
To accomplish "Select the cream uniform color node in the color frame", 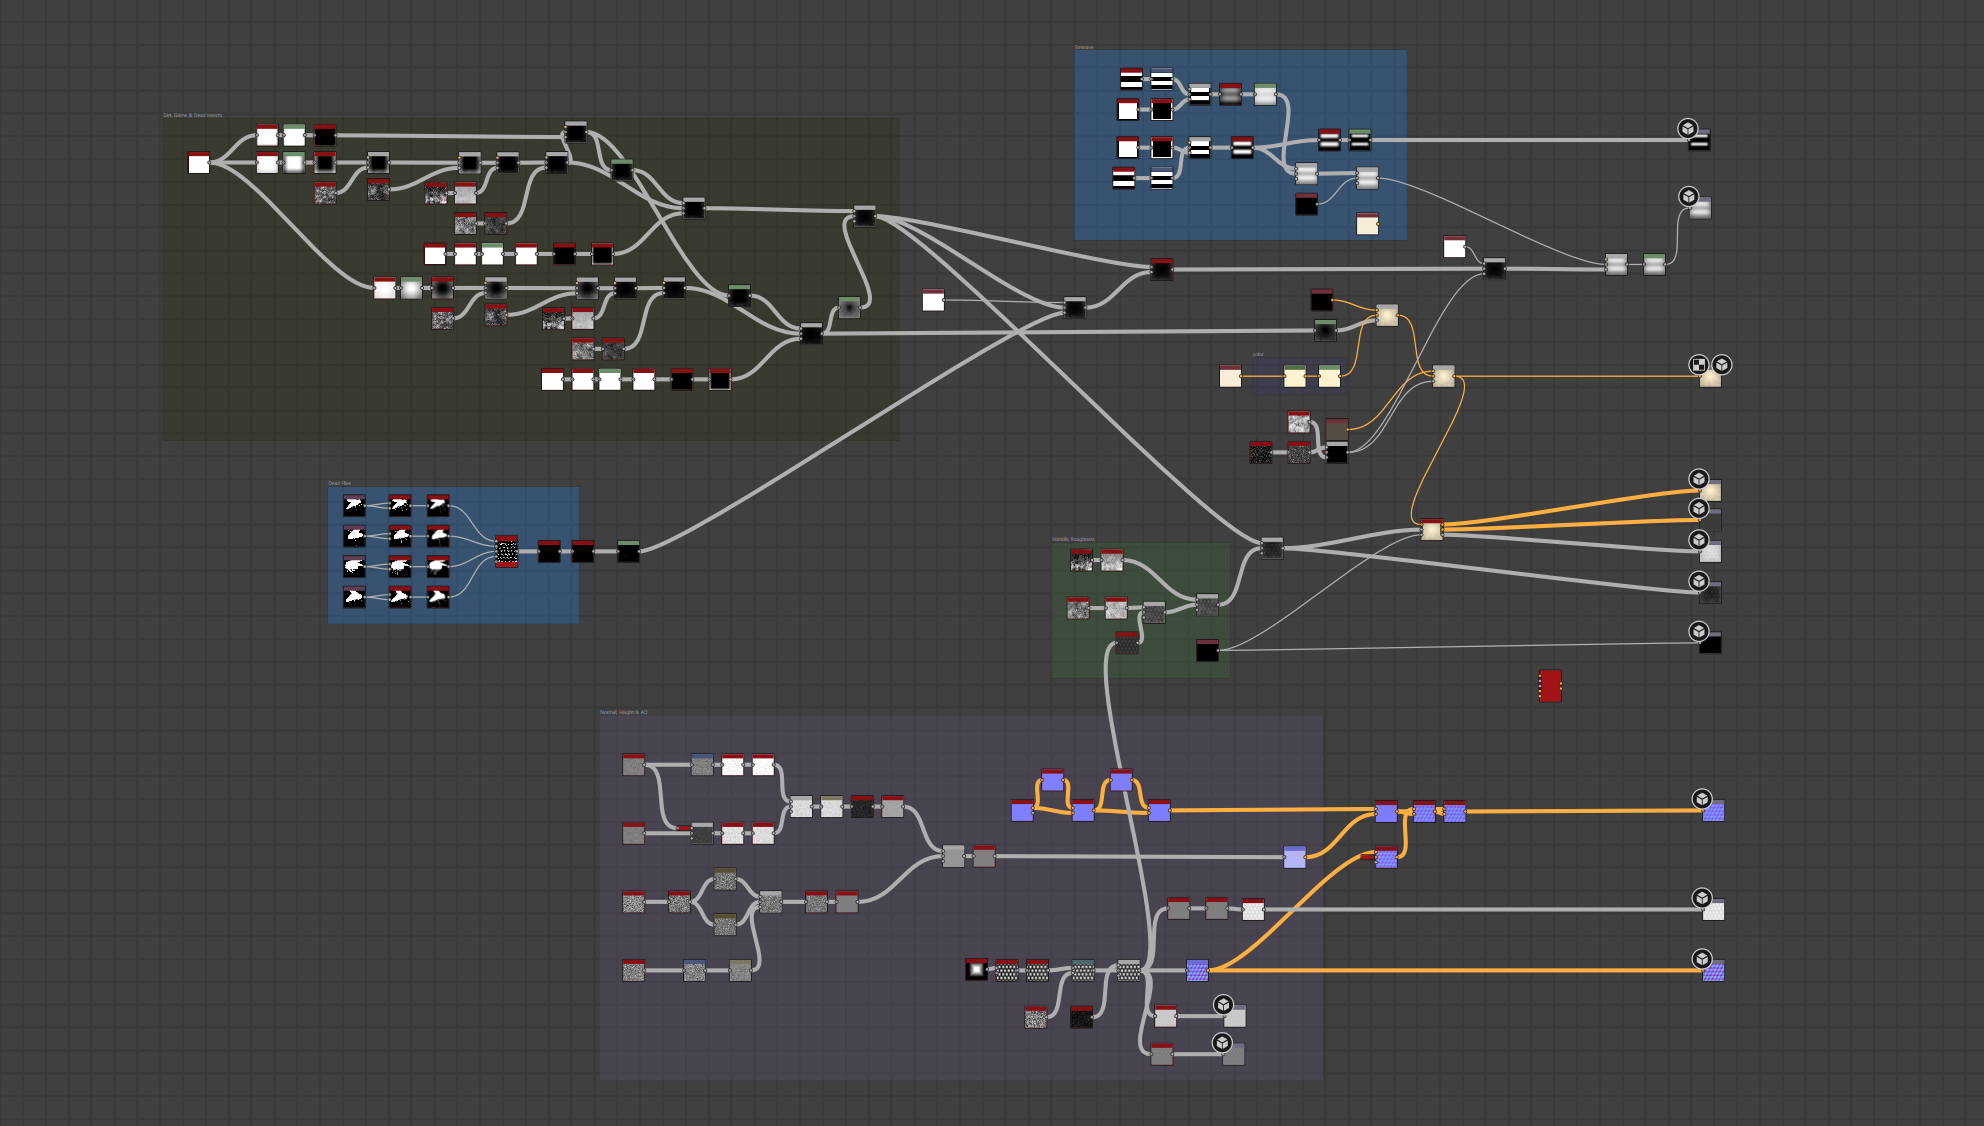I will (1293, 378).
